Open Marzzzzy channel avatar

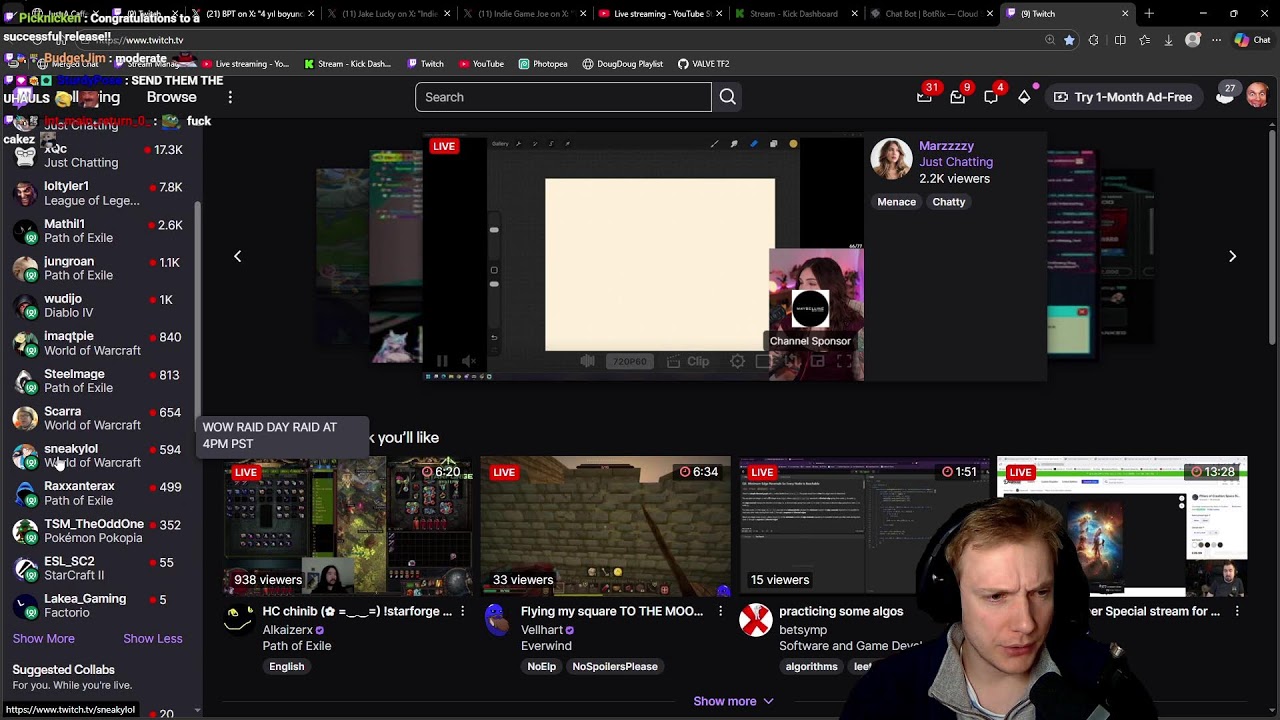(x=891, y=160)
